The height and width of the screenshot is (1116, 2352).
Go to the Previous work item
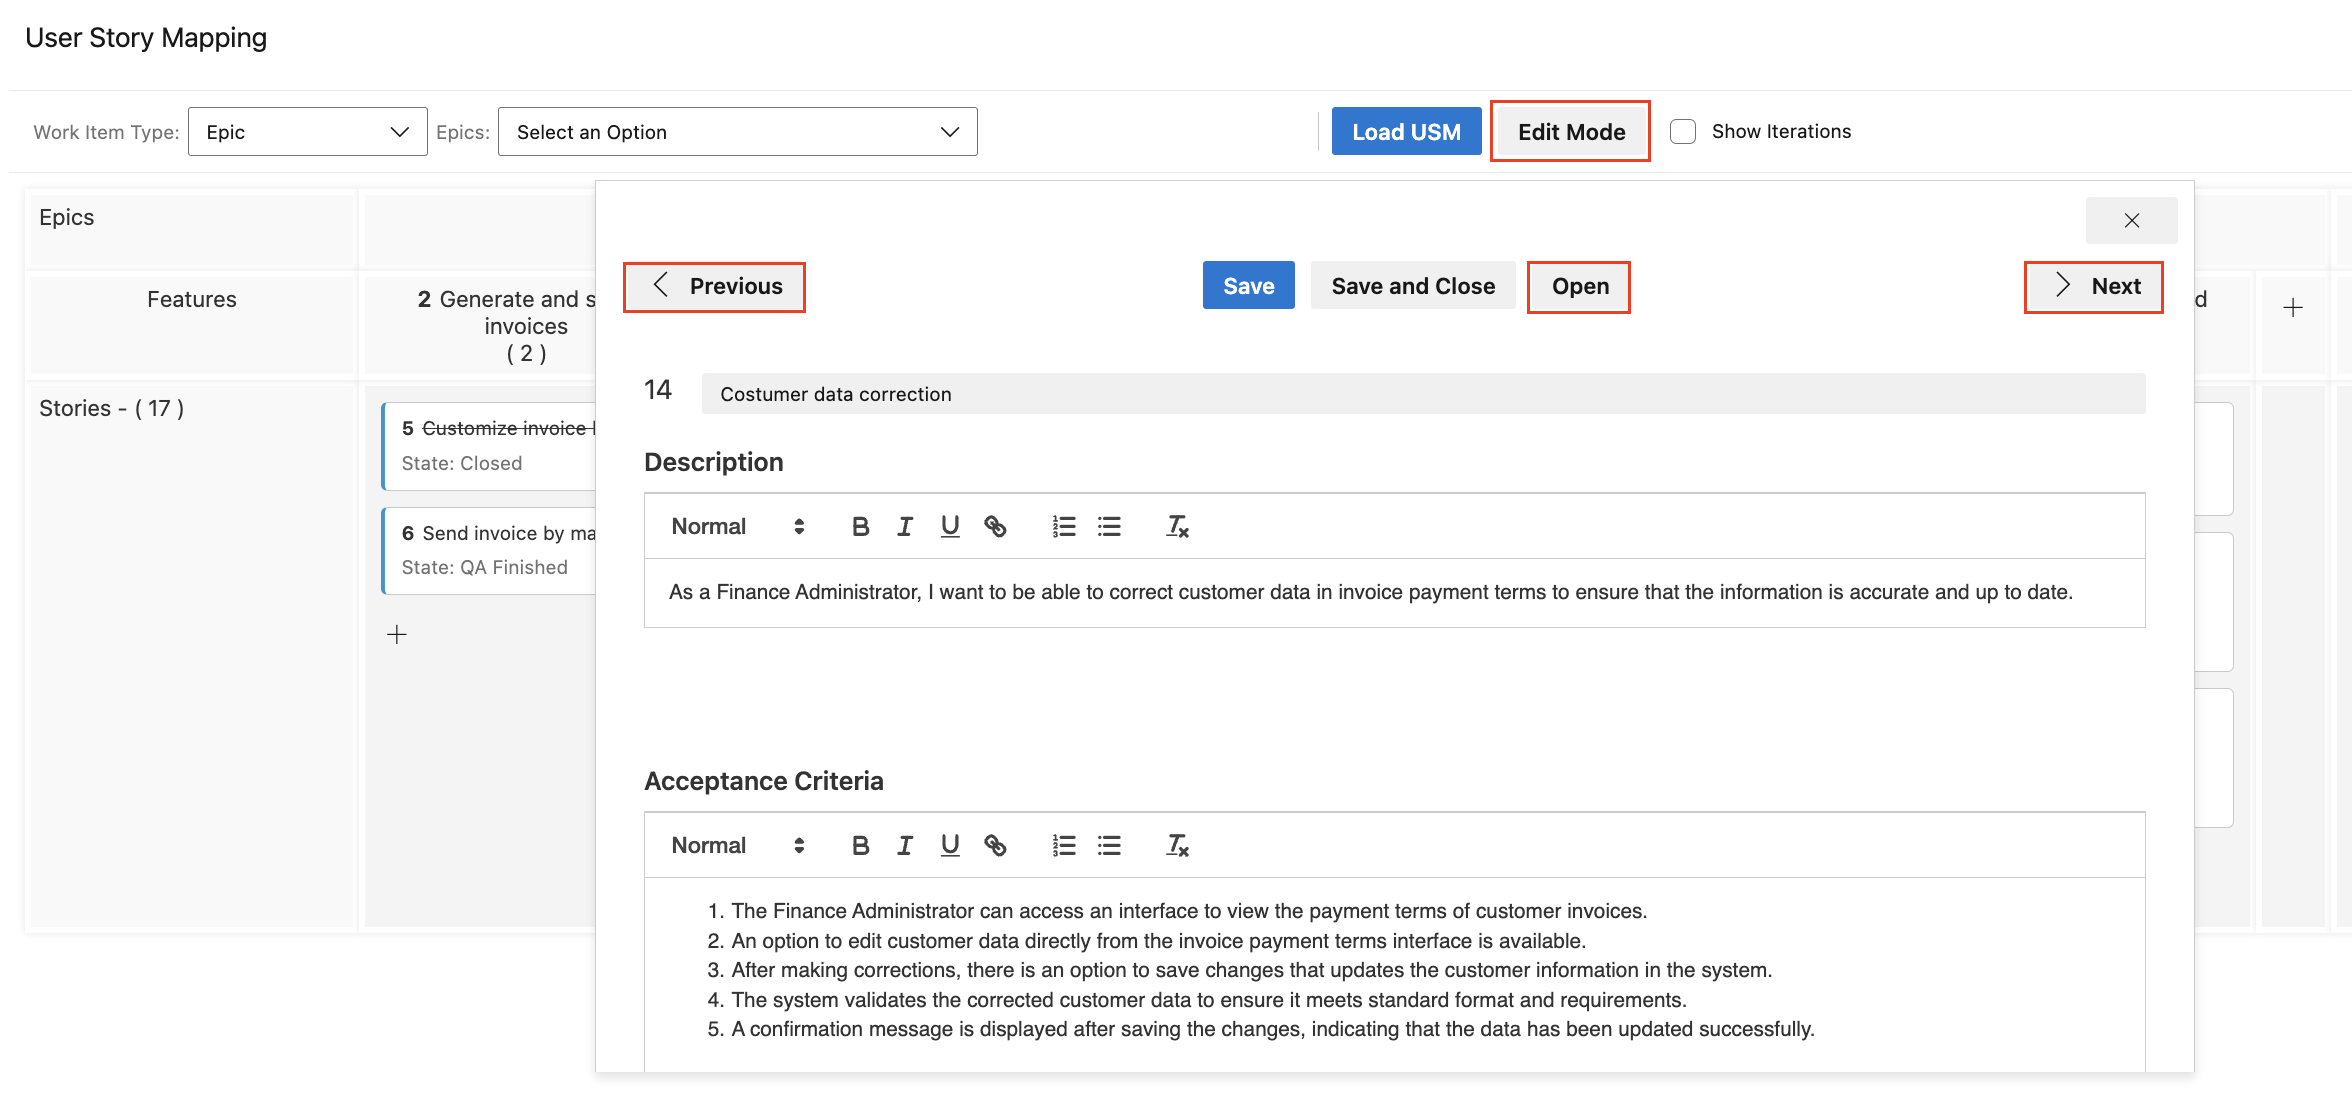point(715,287)
